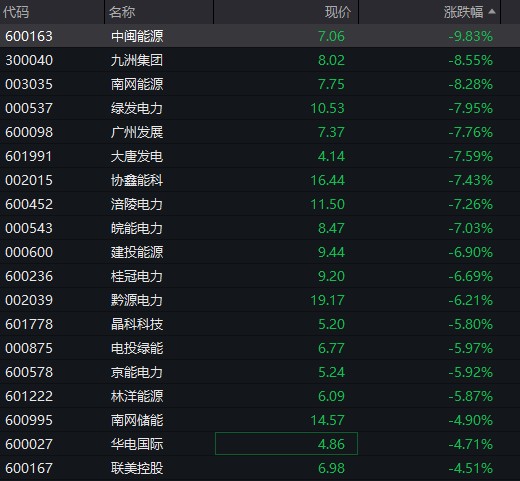Viewport: 520px width, 481px height.
Task: Click the 黔源电力 price 19.17
Action: (327, 300)
